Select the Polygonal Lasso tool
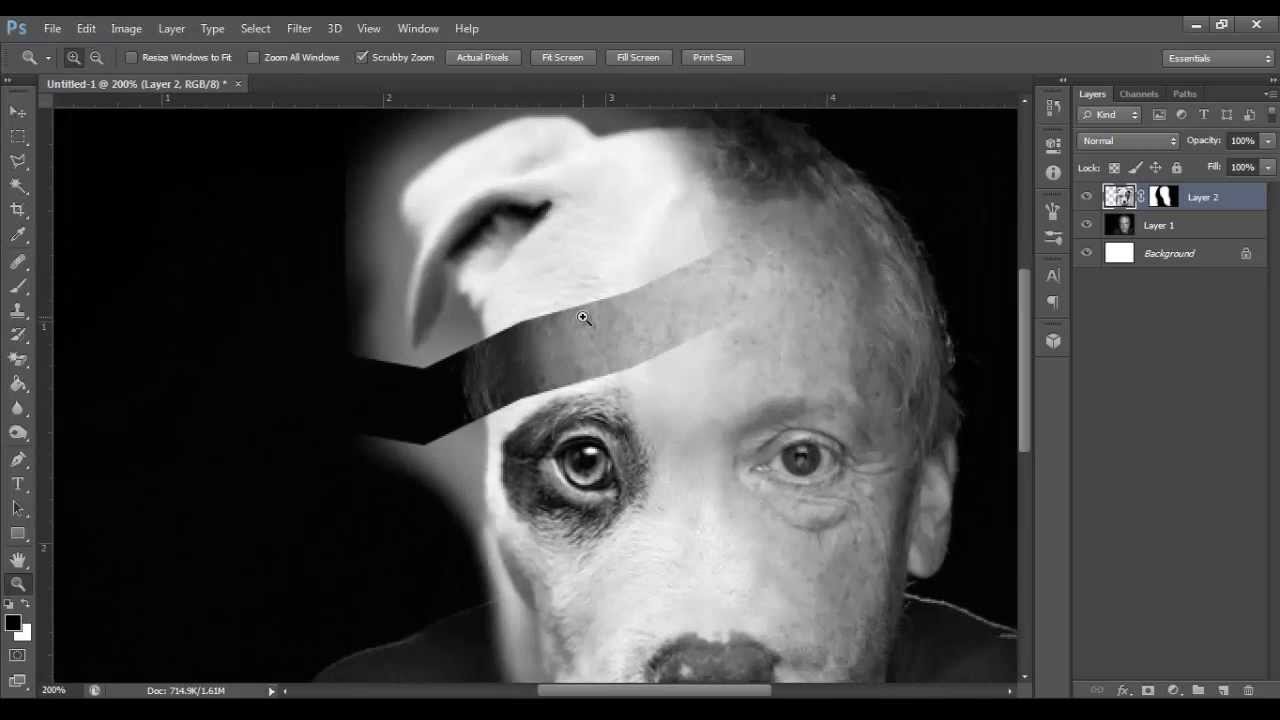Screen dimensions: 1280x720 pyautogui.click(x=18, y=161)
